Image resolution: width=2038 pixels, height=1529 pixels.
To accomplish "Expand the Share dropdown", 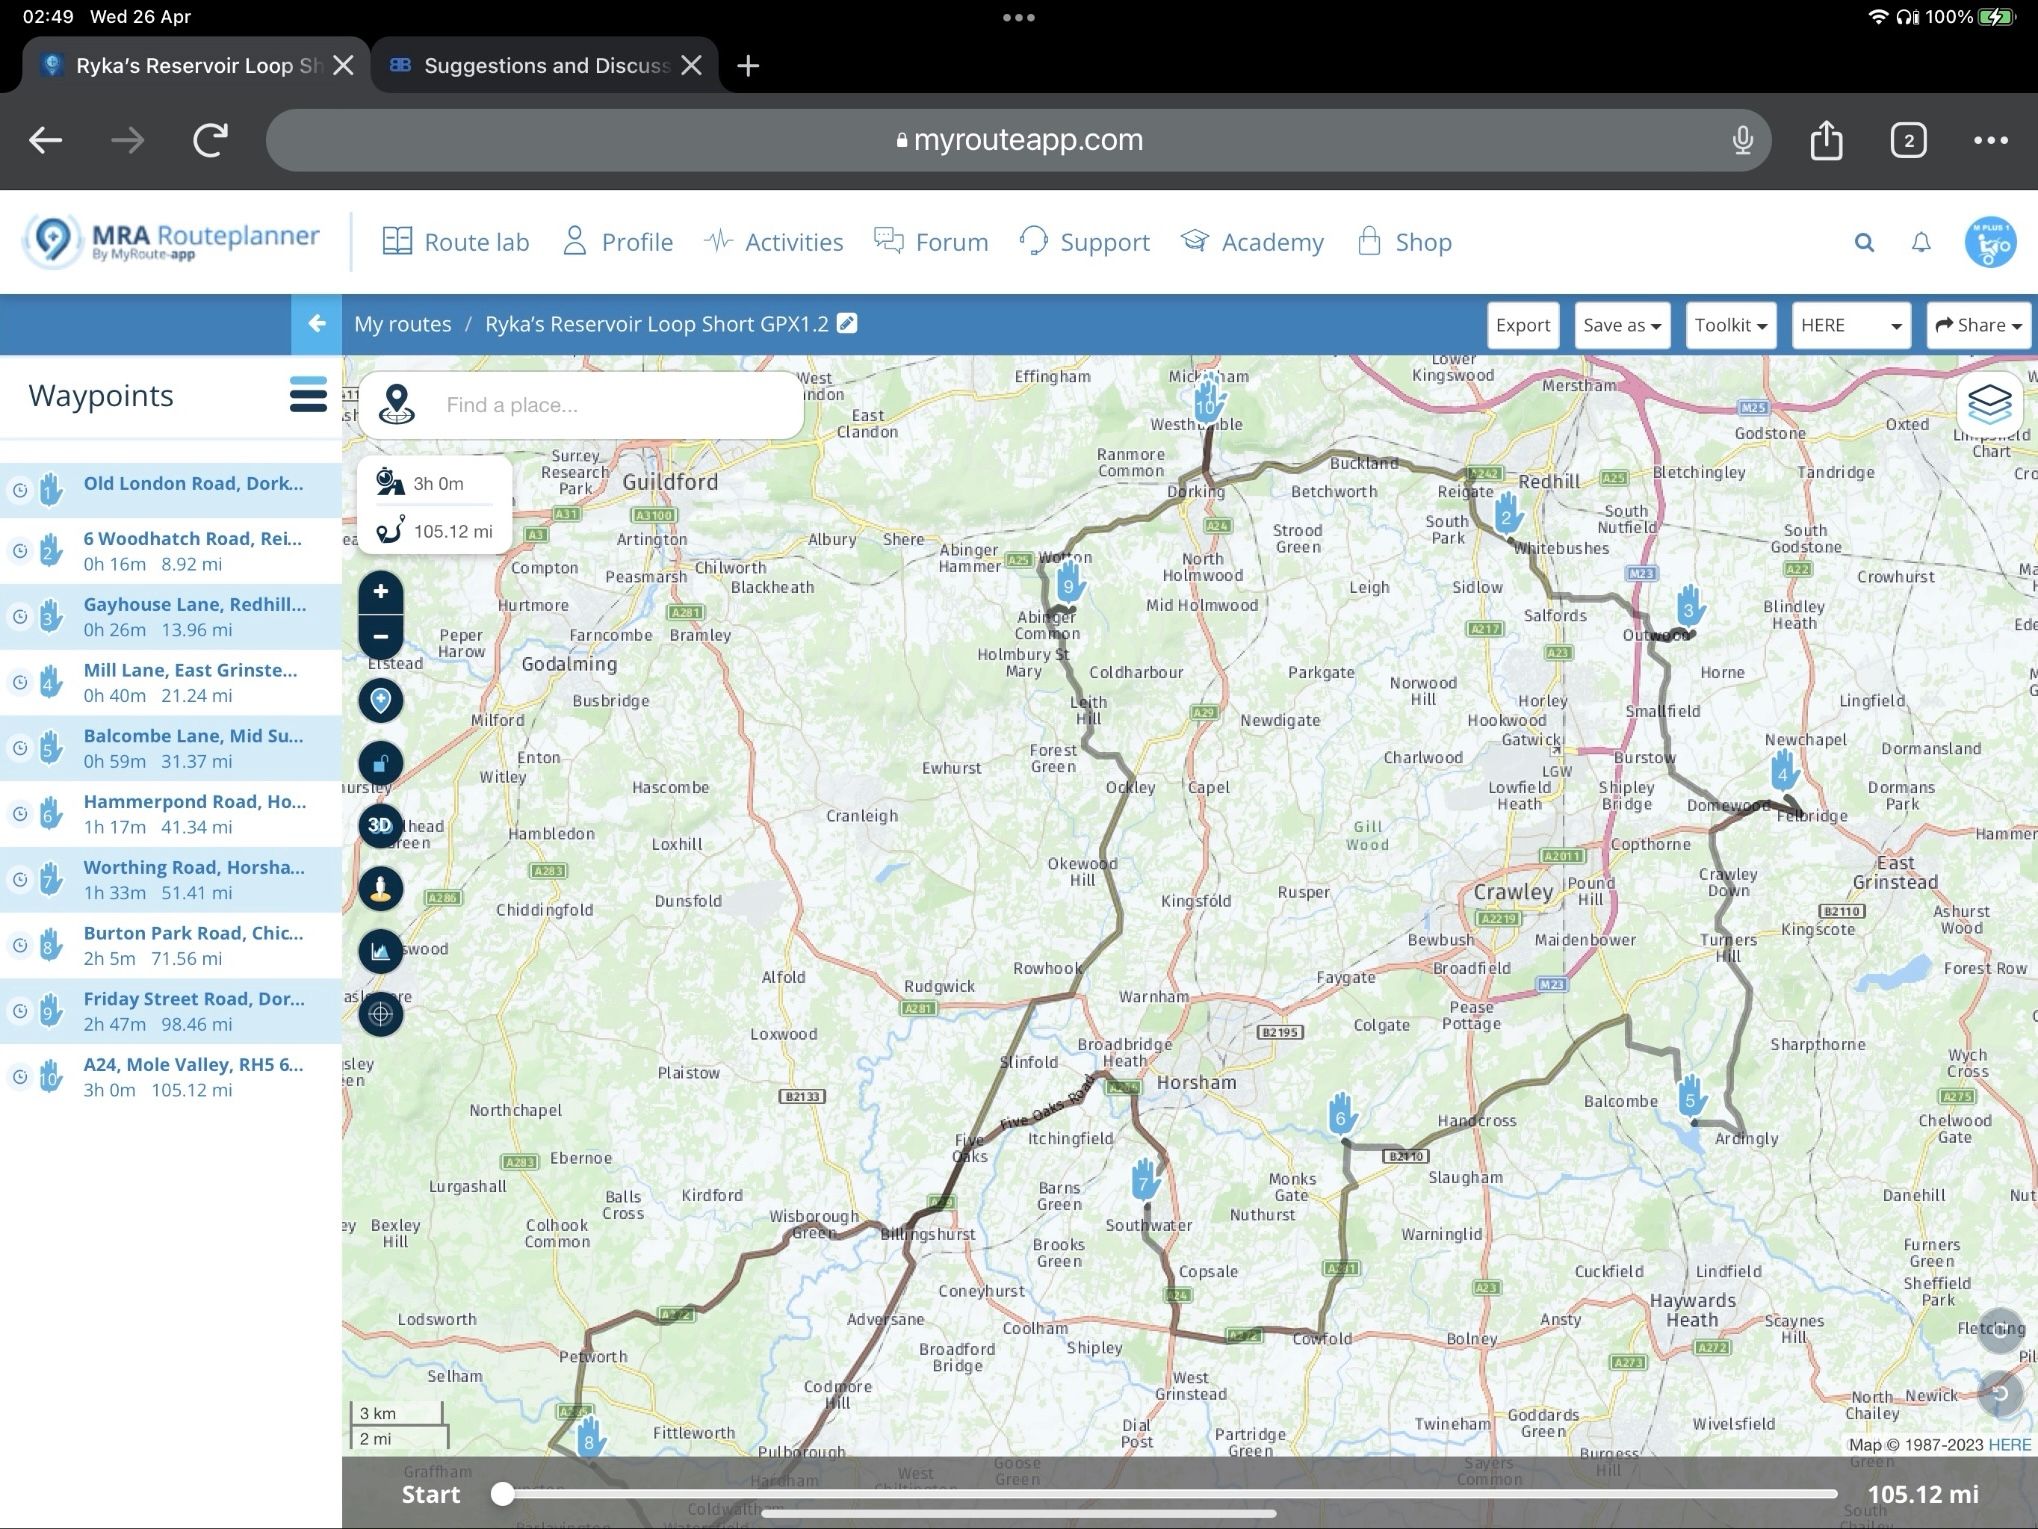I will pyautogui.click(x=1978, y=325).
